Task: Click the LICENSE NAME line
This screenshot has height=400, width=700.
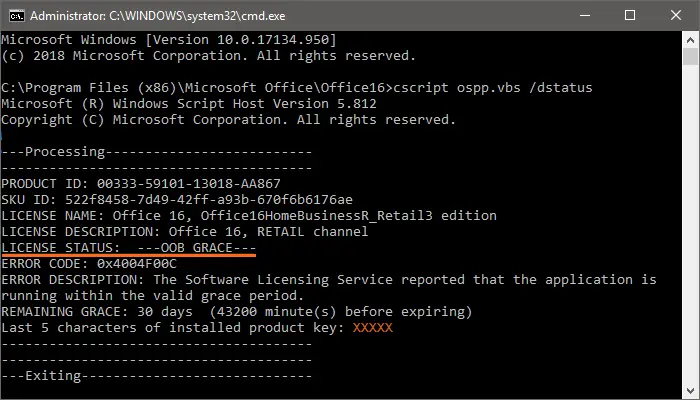Action: pos(249,216)
